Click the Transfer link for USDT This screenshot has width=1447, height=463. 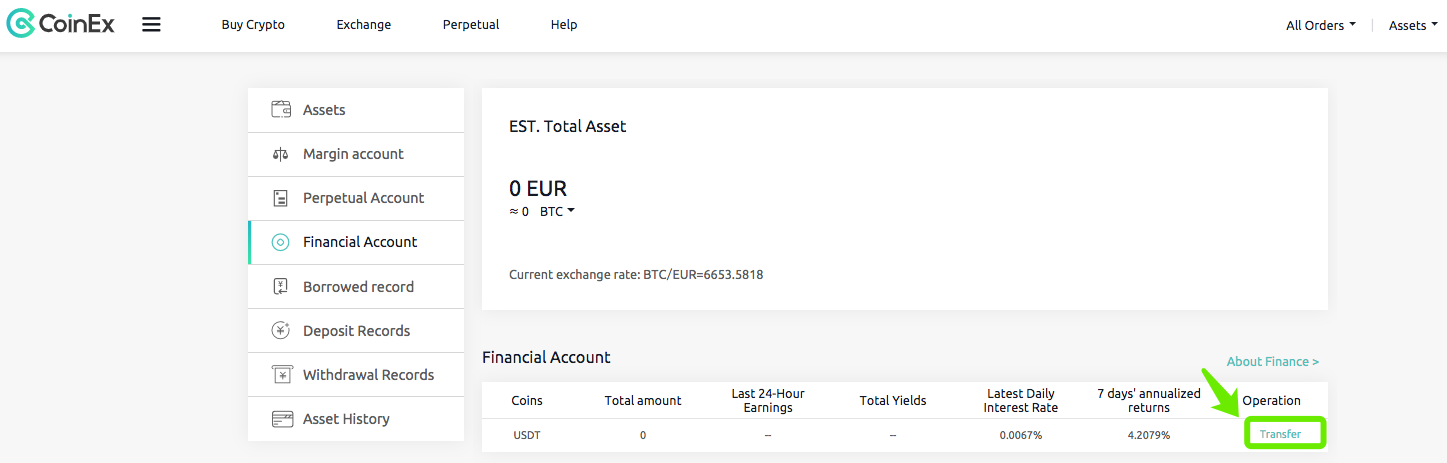(1280, 434)
